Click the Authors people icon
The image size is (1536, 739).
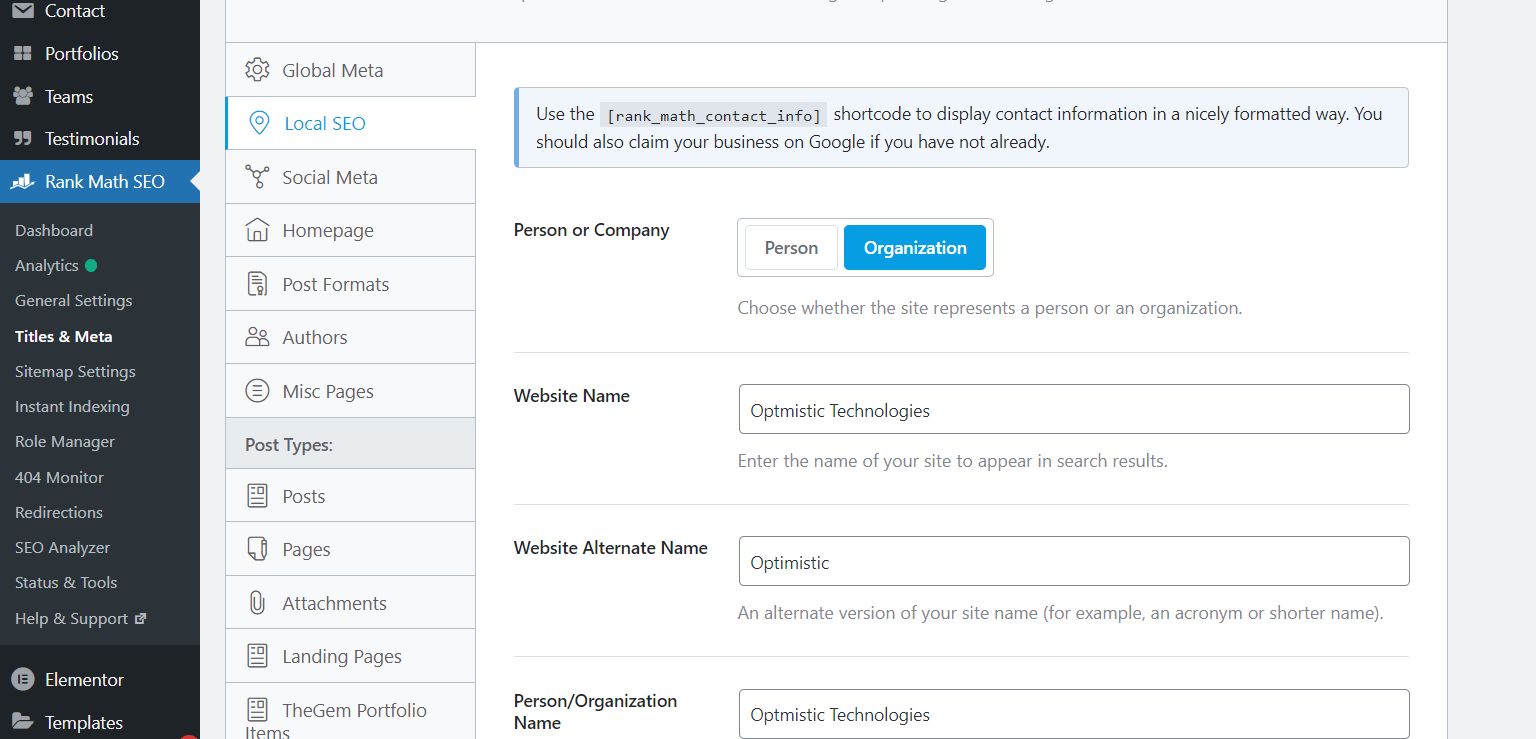[x=257, y=337]
